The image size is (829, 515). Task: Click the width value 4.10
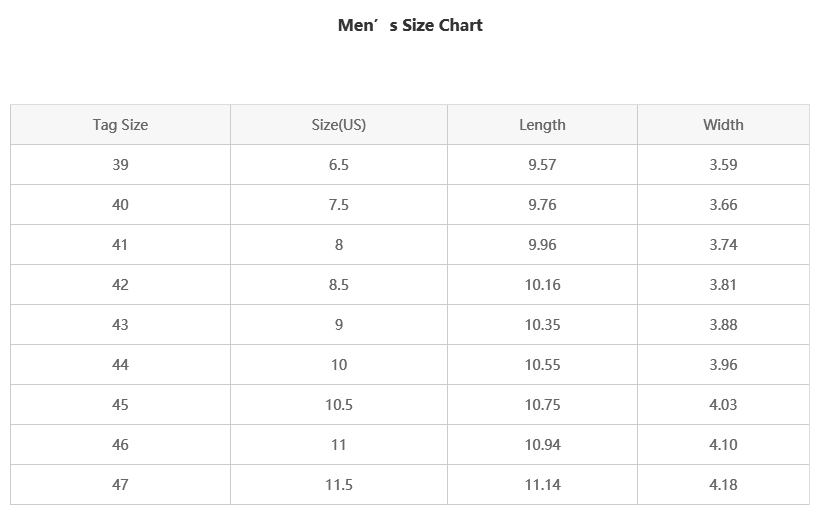click(723, 445)
